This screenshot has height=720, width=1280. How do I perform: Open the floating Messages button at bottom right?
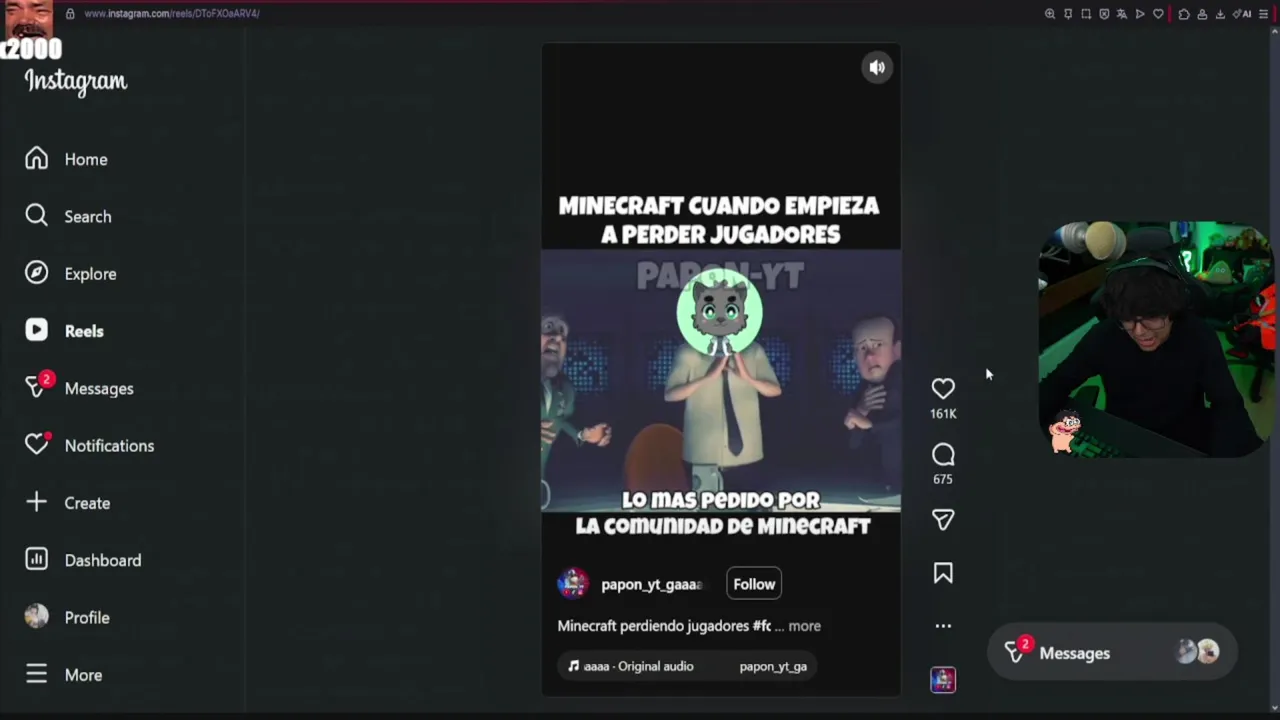coord(1112,653)
